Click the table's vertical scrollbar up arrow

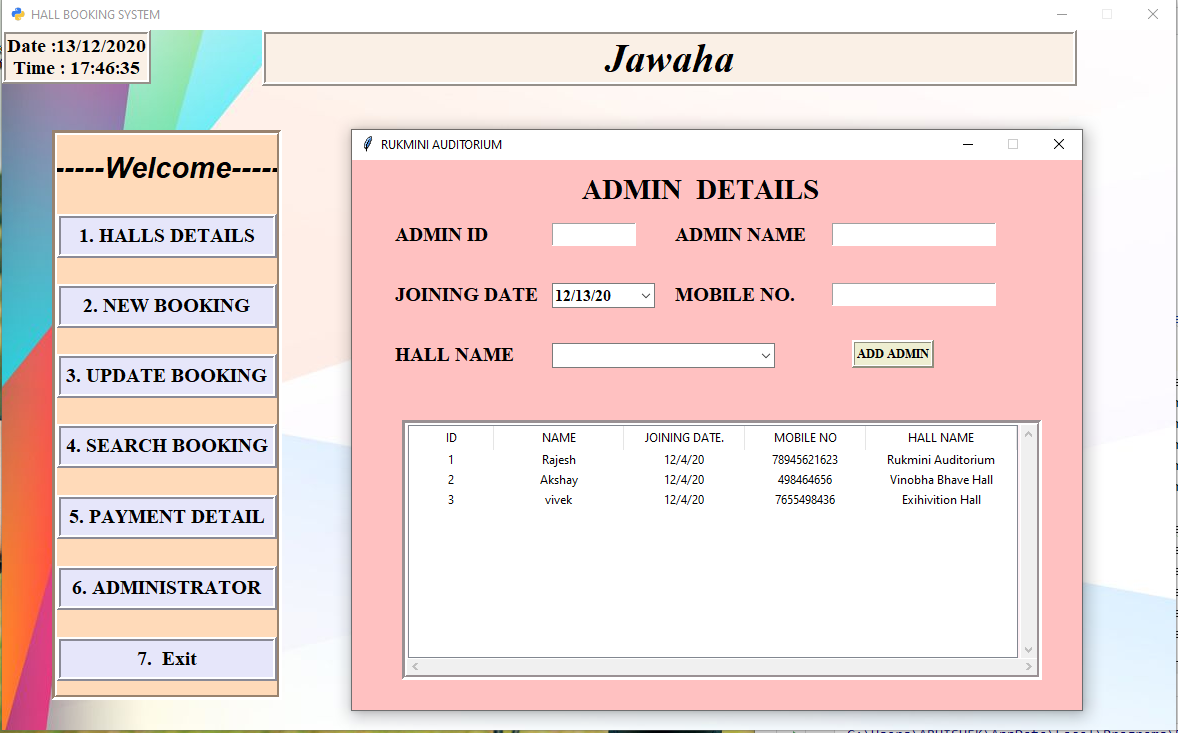(x=1028, y=434)
